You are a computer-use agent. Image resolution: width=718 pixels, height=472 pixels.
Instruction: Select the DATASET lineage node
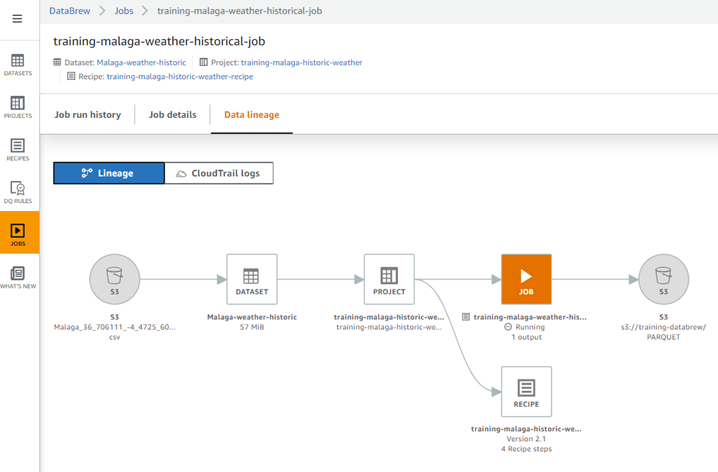[x=252, y=279]
